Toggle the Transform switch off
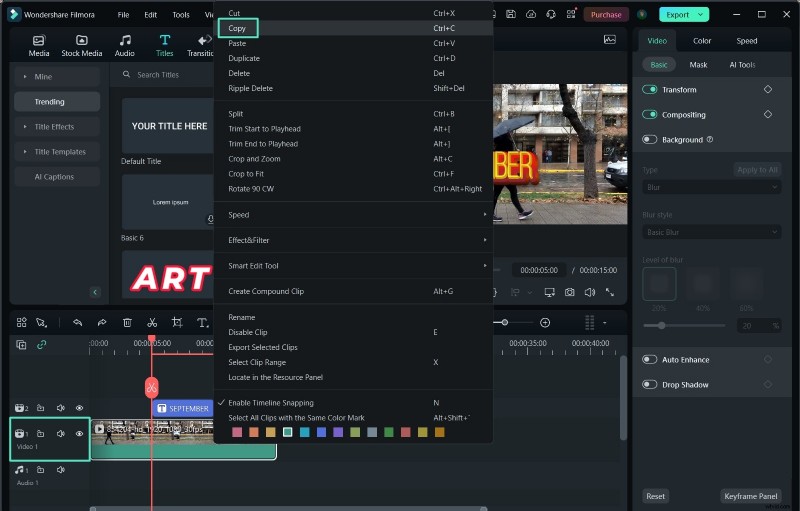Viewport: 800px width, 511px height. 650,90
